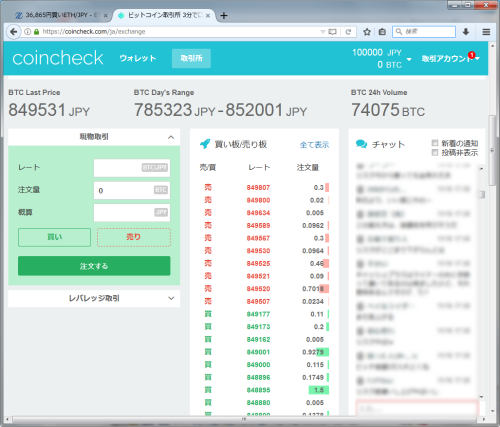
Task: Click the order amount 0.7018
Action: pos(313,289)
